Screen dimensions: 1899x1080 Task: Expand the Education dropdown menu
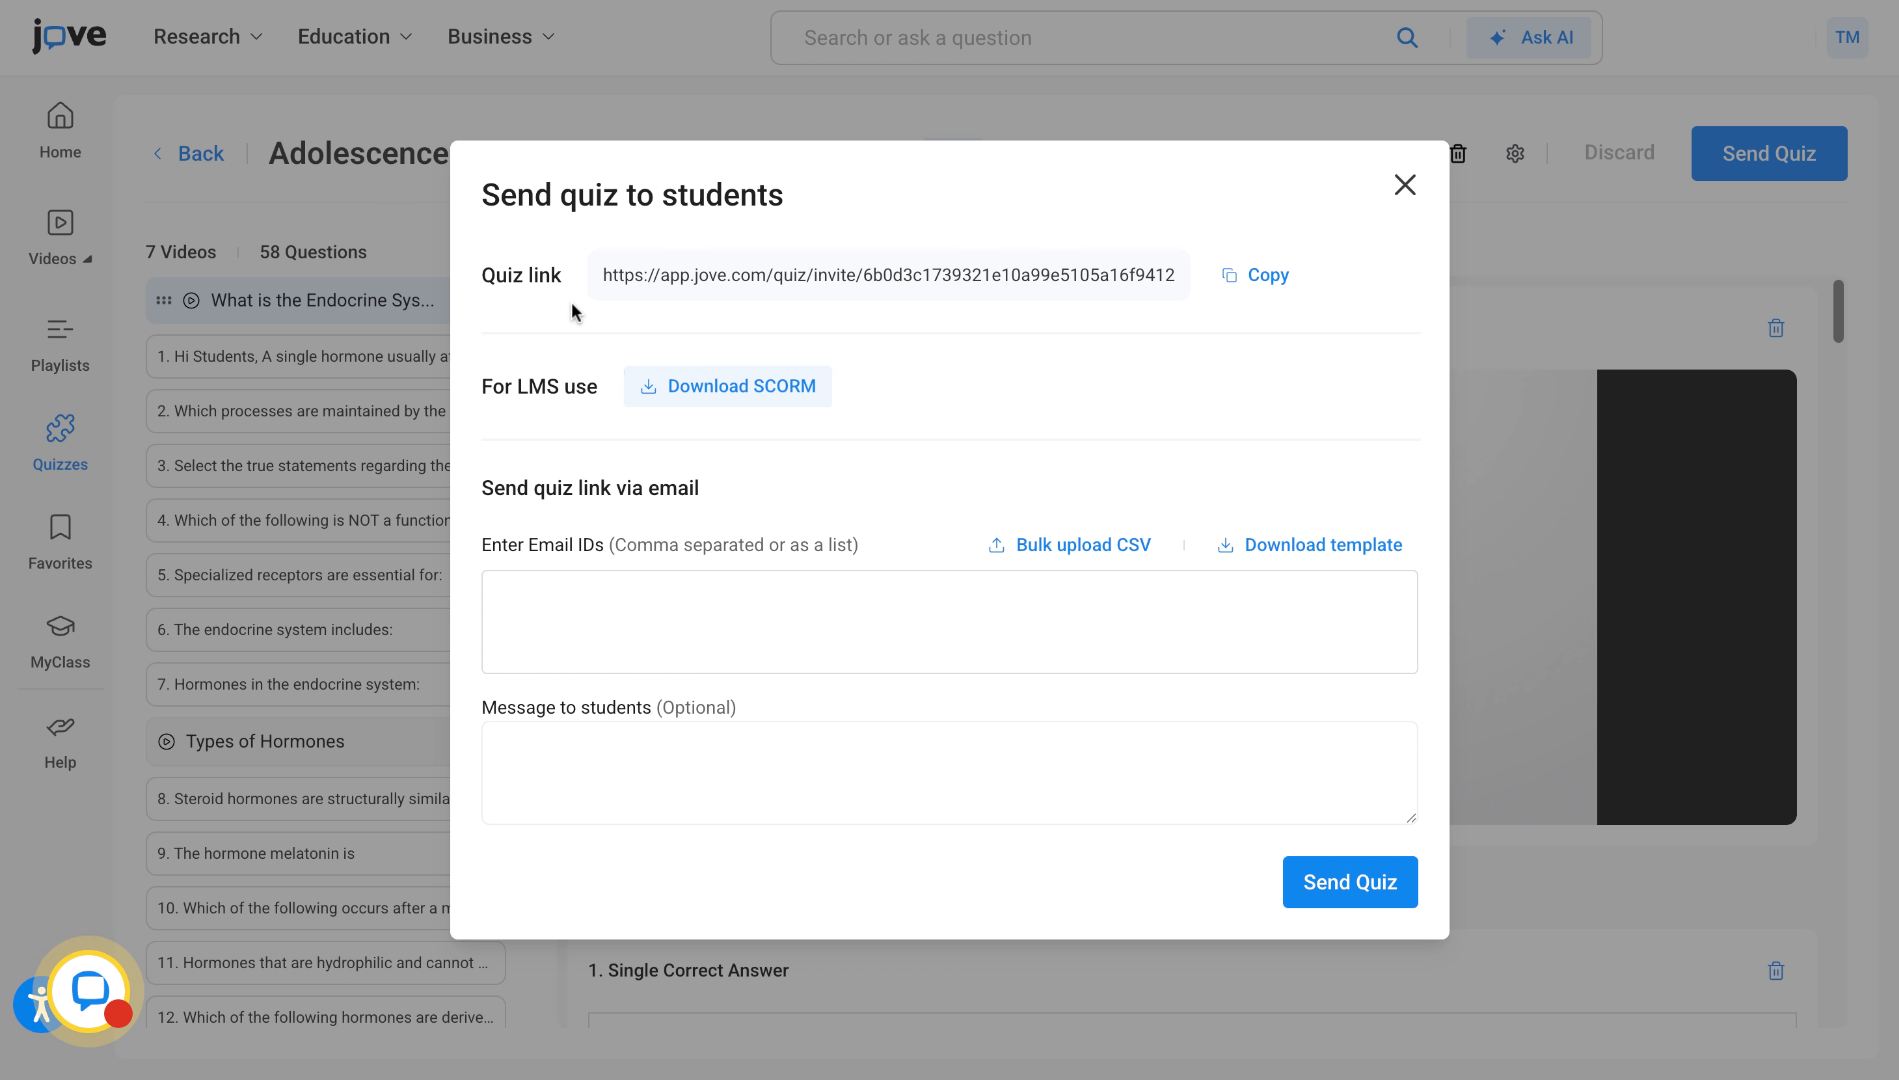(x=354, y=37)
